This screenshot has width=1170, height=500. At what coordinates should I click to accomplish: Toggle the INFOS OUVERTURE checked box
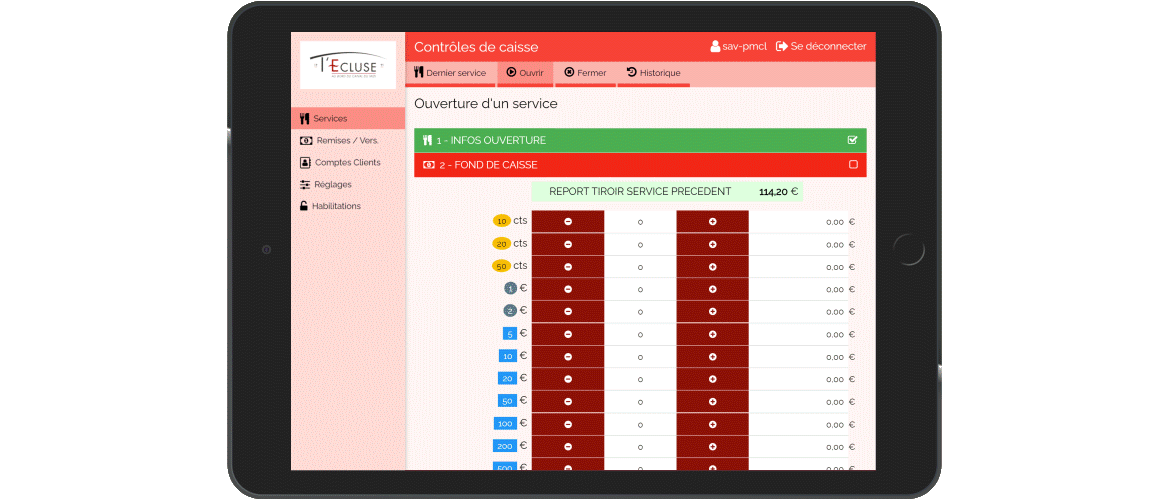point(853,140)
